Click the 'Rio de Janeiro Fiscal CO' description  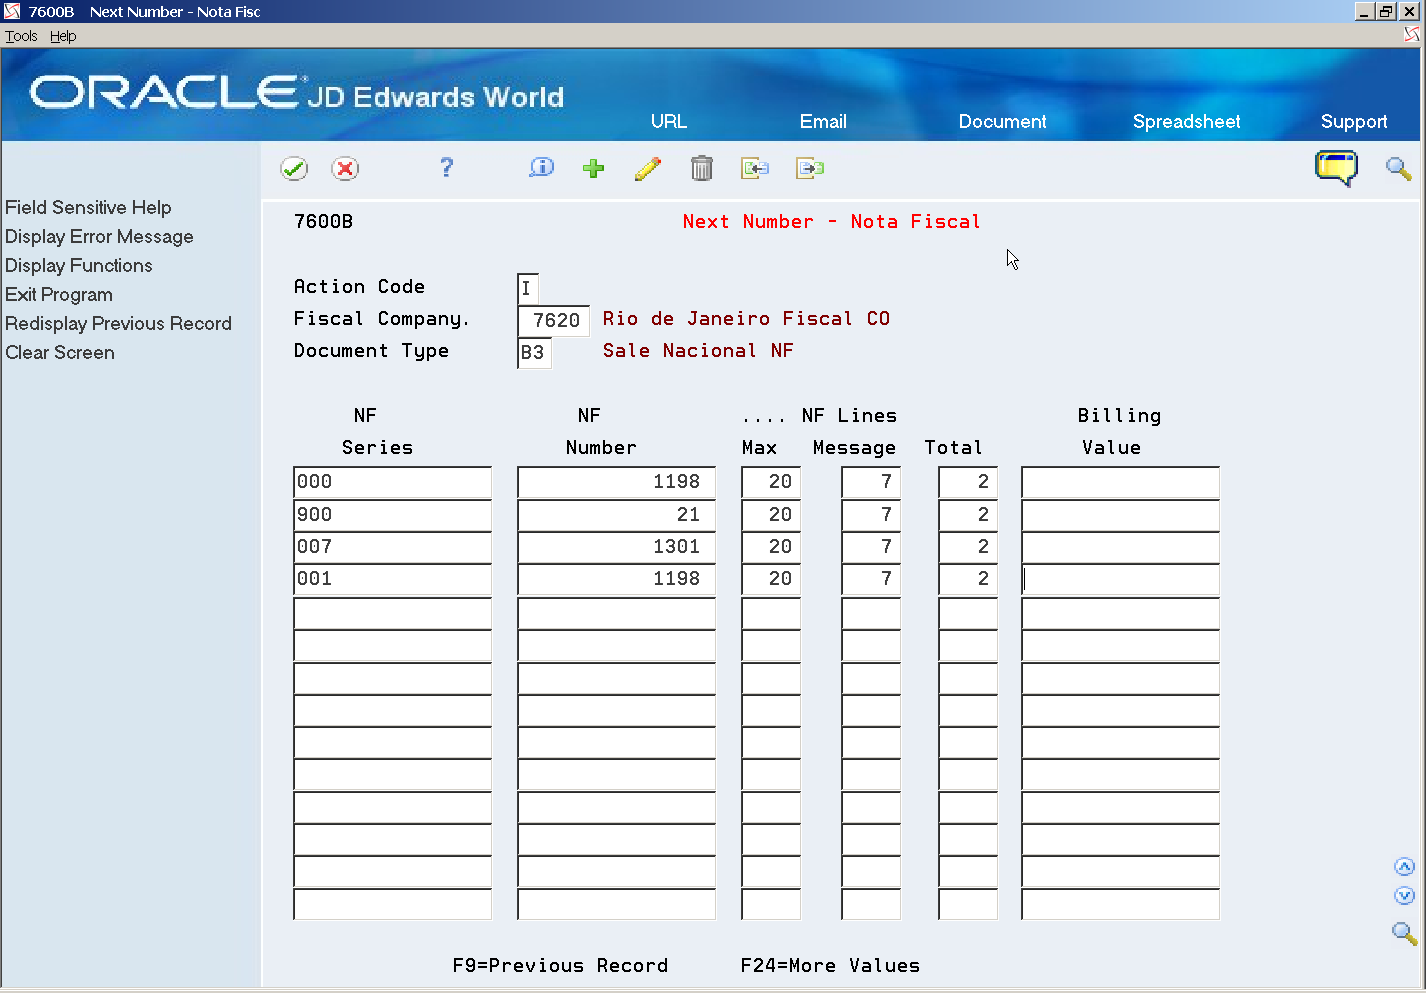coord(746,319)
